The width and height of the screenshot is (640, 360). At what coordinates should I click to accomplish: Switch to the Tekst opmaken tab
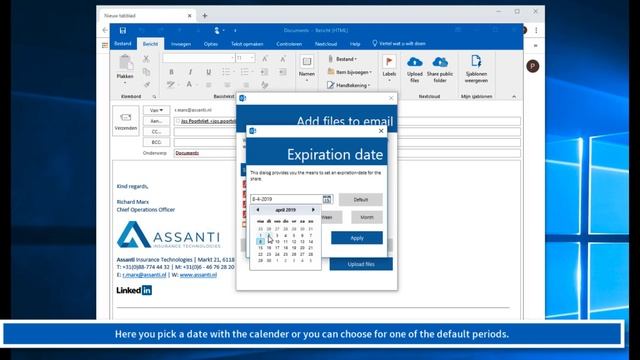(x=247, y=44)
